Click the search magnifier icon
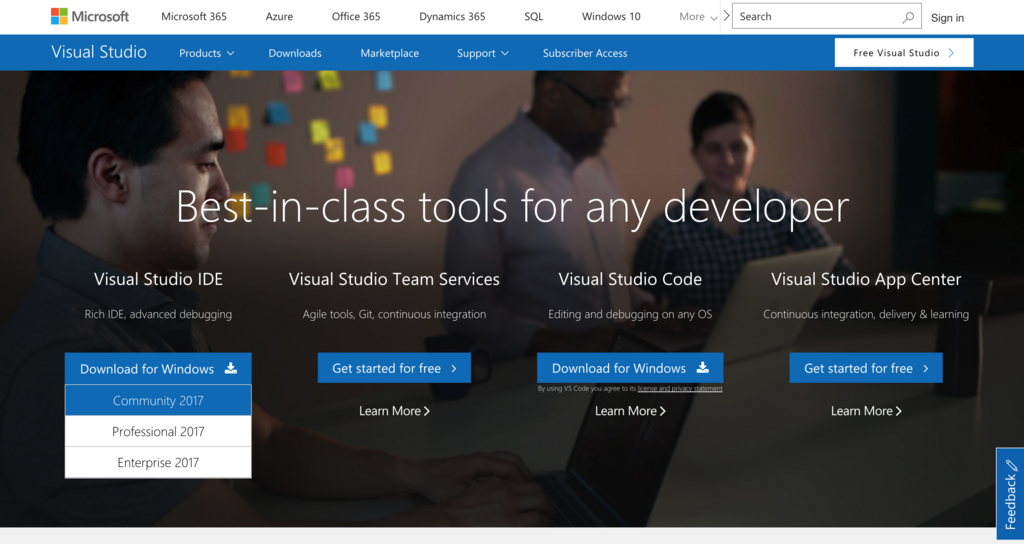The image size is (1024, 544). coord(908,18)
